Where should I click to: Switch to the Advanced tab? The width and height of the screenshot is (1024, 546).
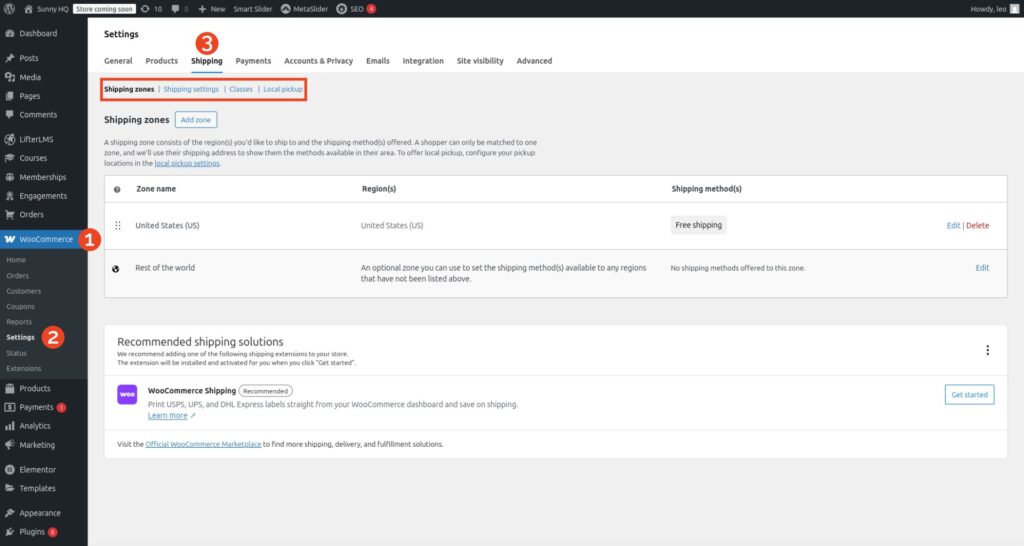coord(534,61)
